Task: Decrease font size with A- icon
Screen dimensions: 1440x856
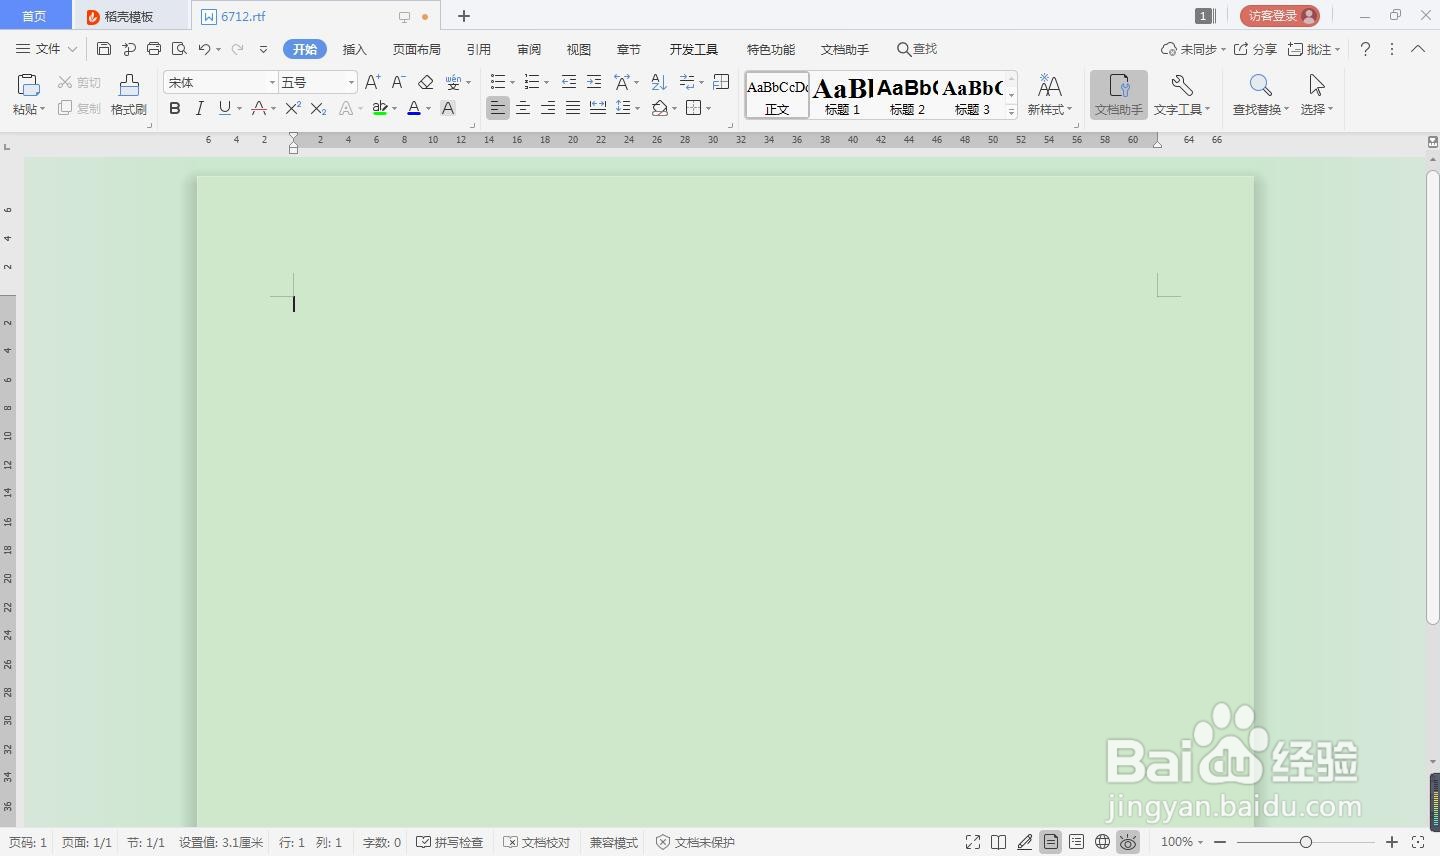Action: pos(398,82)
